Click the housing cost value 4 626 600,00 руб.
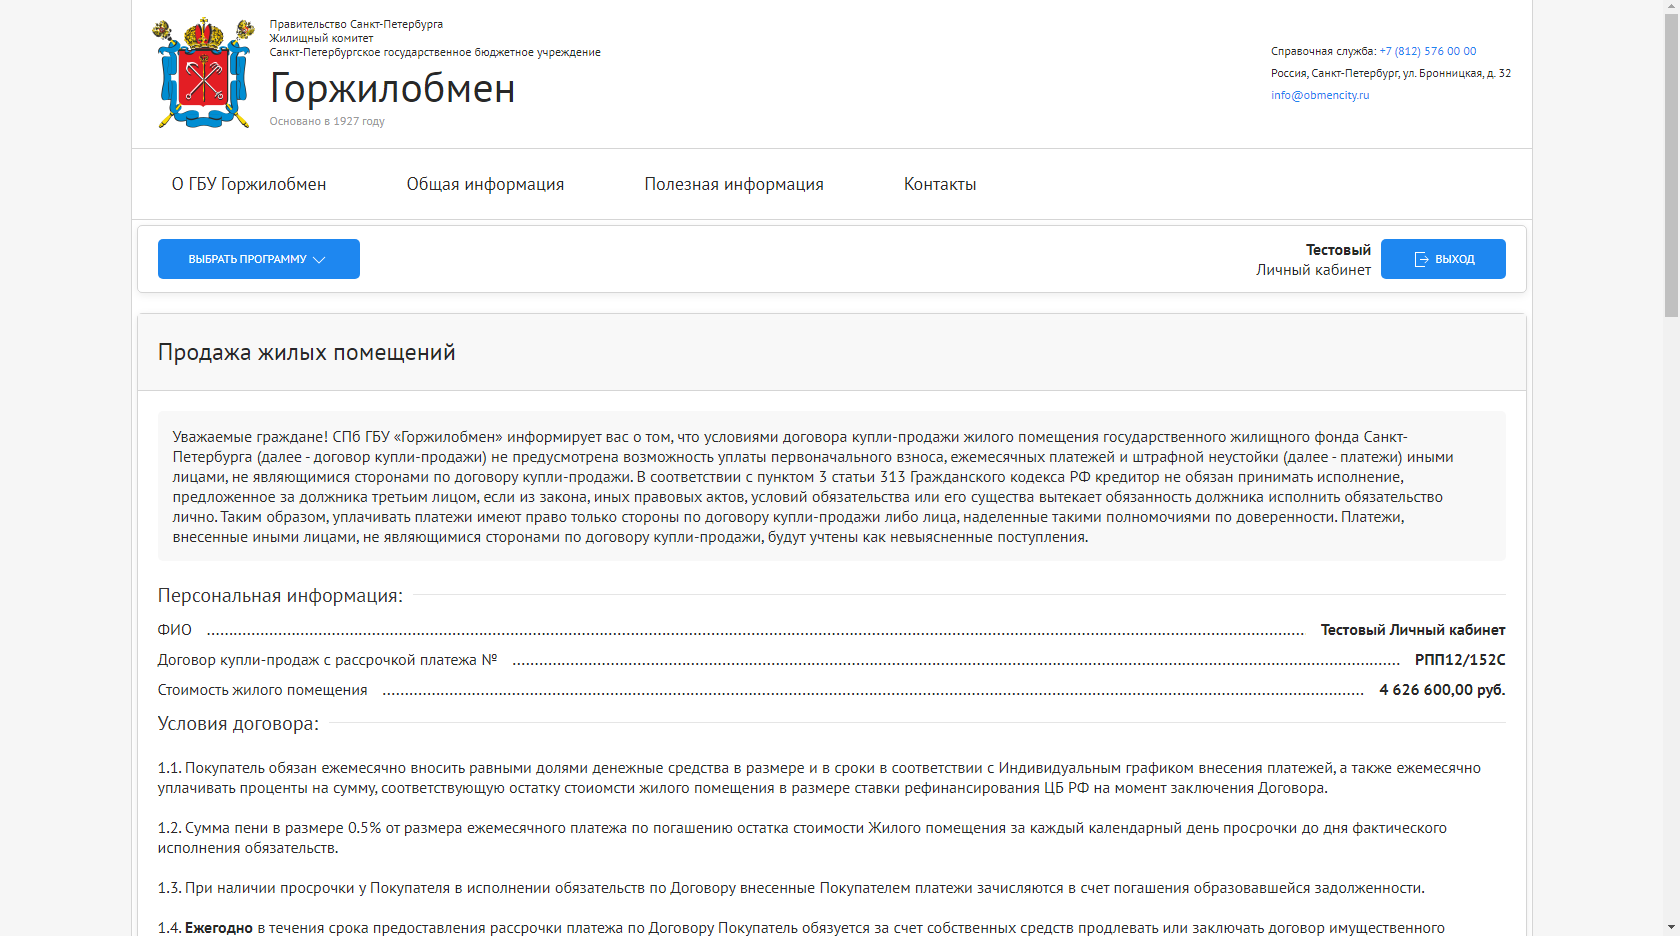 click(1441, 690)
